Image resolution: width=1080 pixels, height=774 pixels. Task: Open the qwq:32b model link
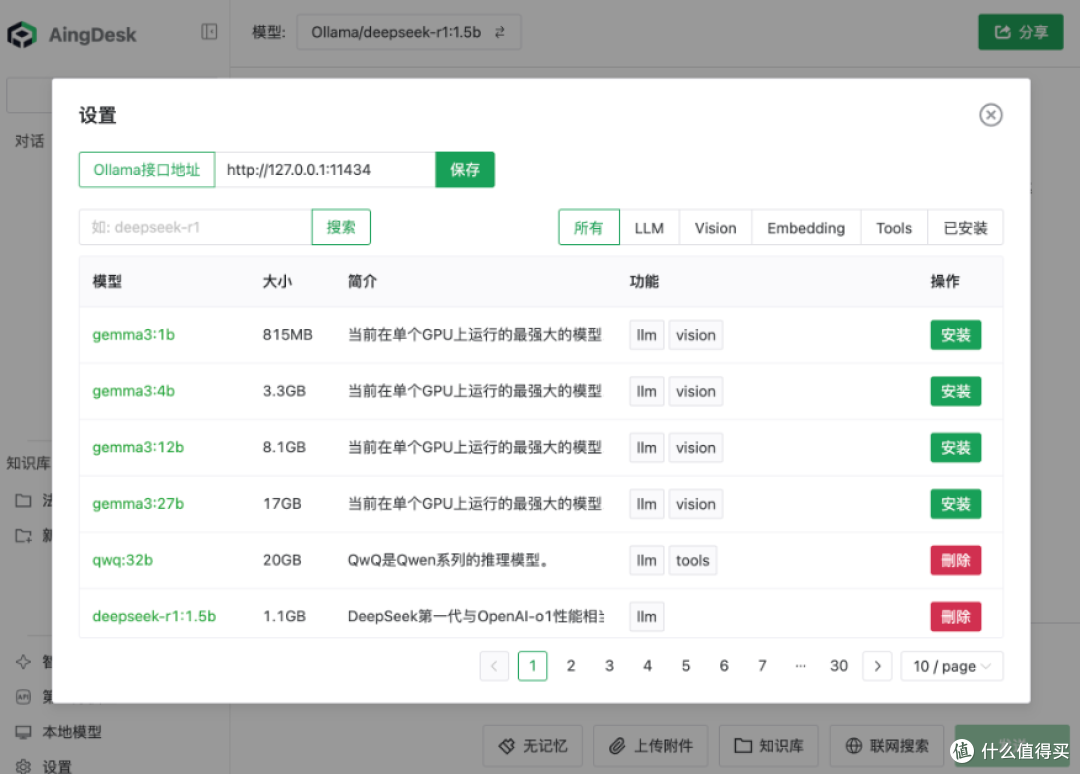pos(123,560)
